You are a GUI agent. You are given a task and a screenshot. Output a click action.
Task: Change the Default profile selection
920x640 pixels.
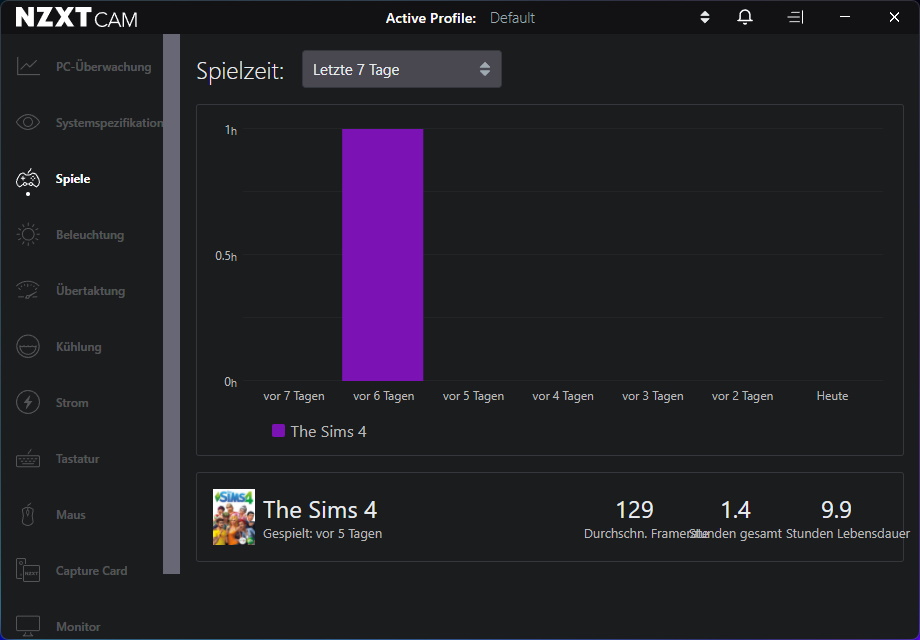click(x=512, y=17)
